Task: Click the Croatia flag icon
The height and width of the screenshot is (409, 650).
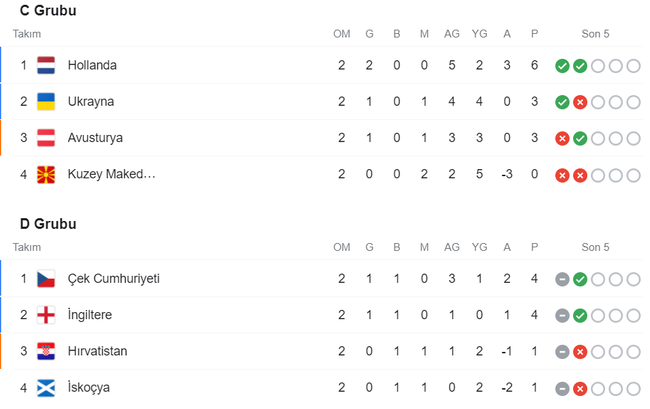Action: tap(46, 351)
